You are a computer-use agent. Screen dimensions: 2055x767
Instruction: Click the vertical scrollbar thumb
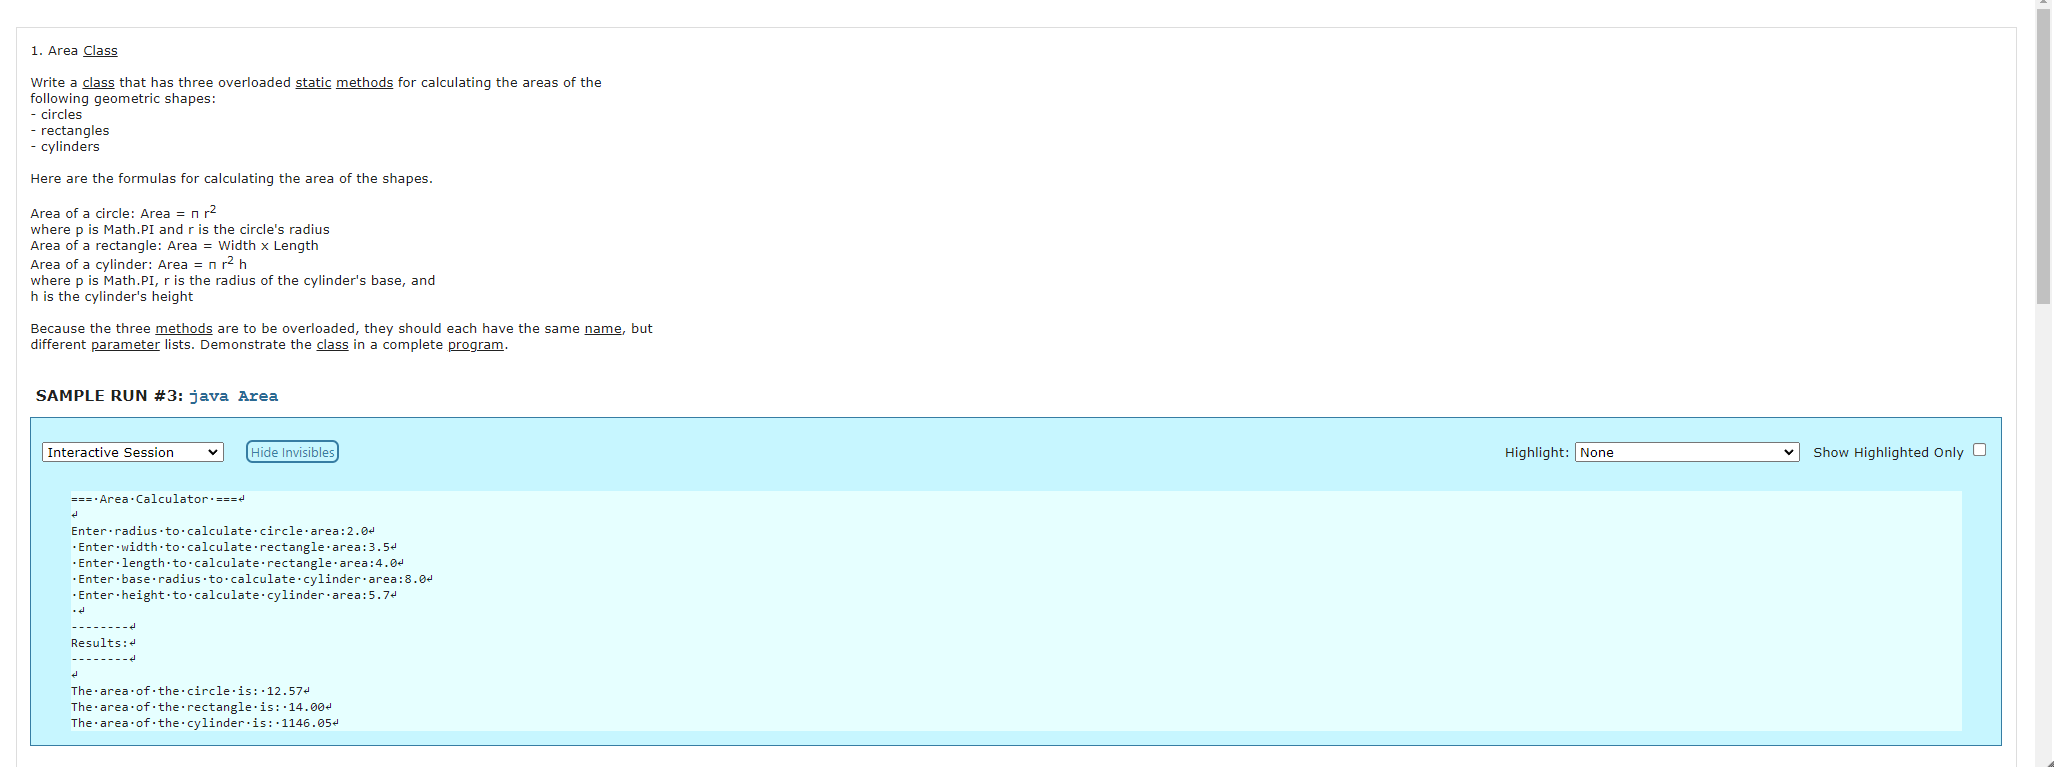click(x=2044, y=155)
